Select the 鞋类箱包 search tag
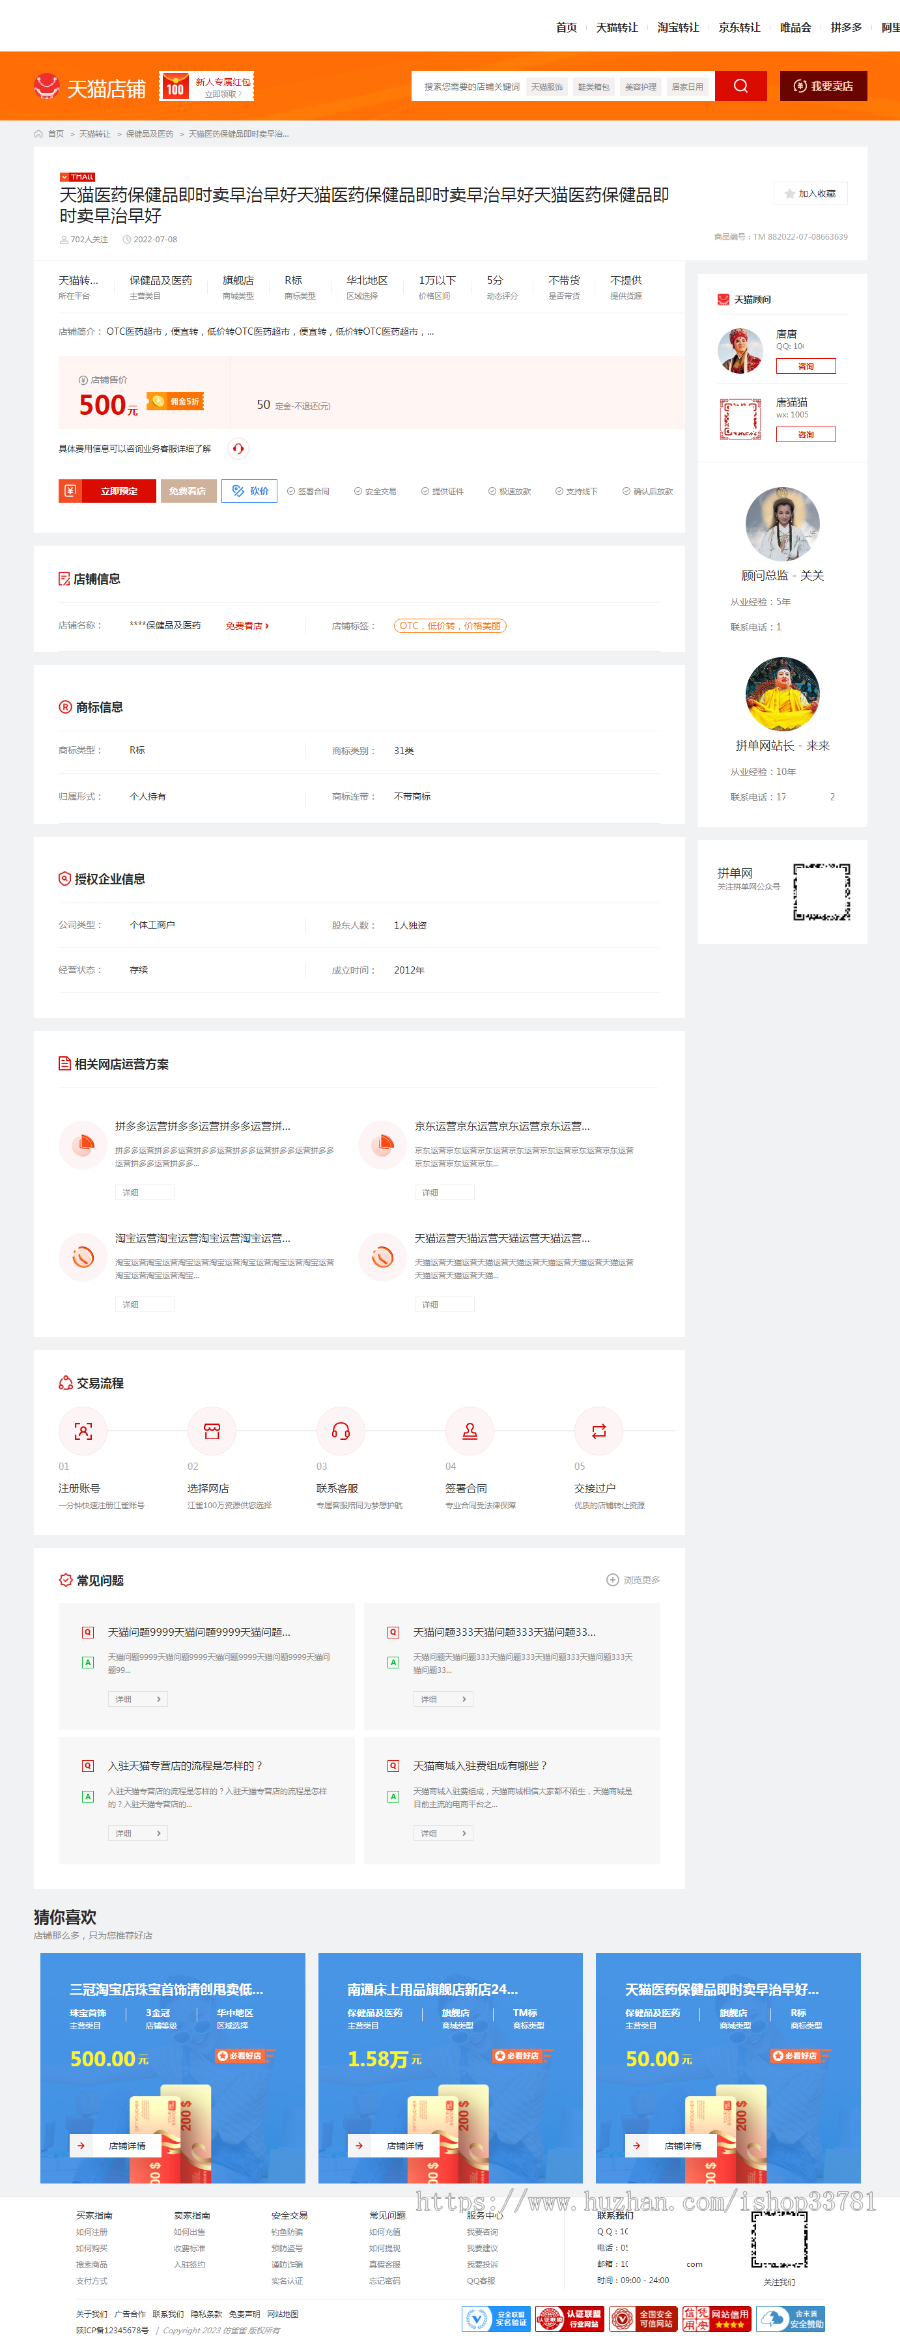 (593, 87)
